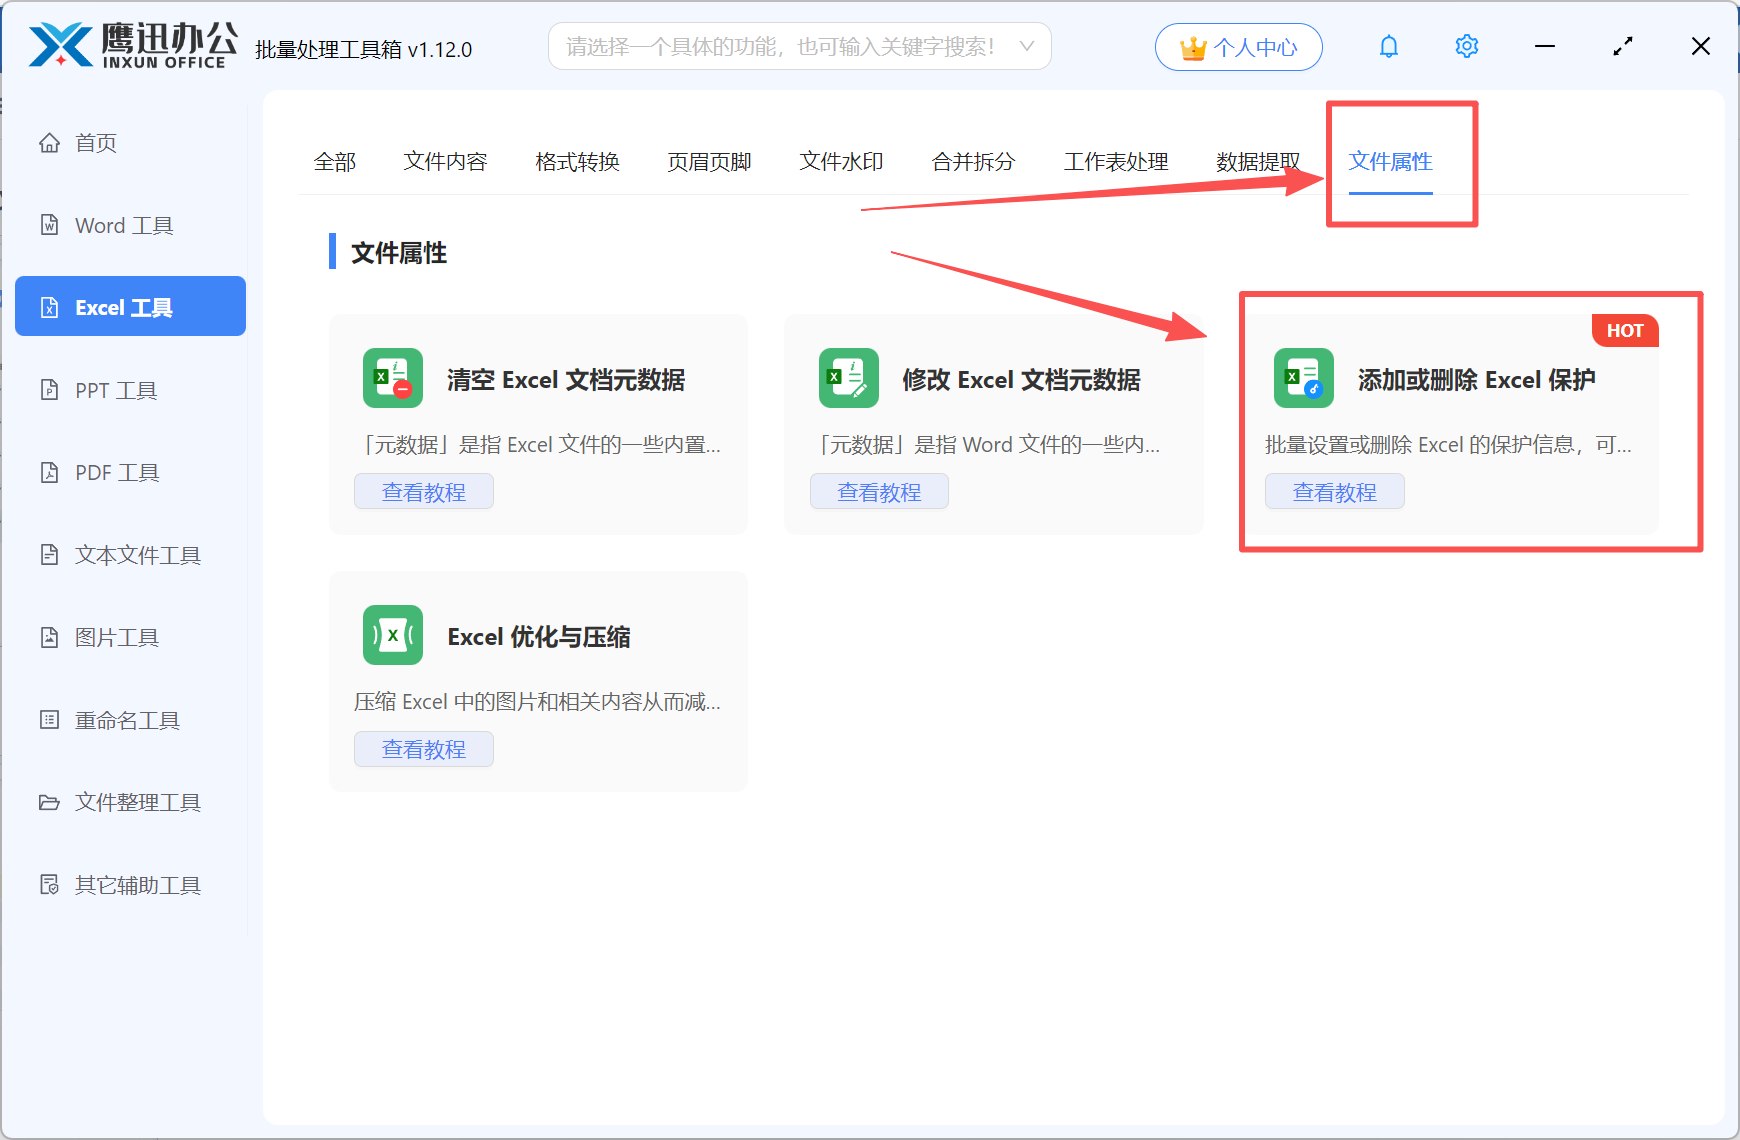Open 其它辅助工具 section
This screenshot has width=1740, height=1140.
tap(136, 885)
